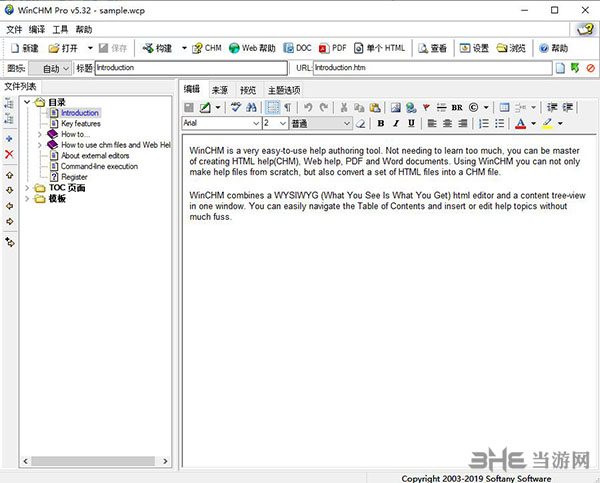Insert an image with the picture icon

[396, 108]
